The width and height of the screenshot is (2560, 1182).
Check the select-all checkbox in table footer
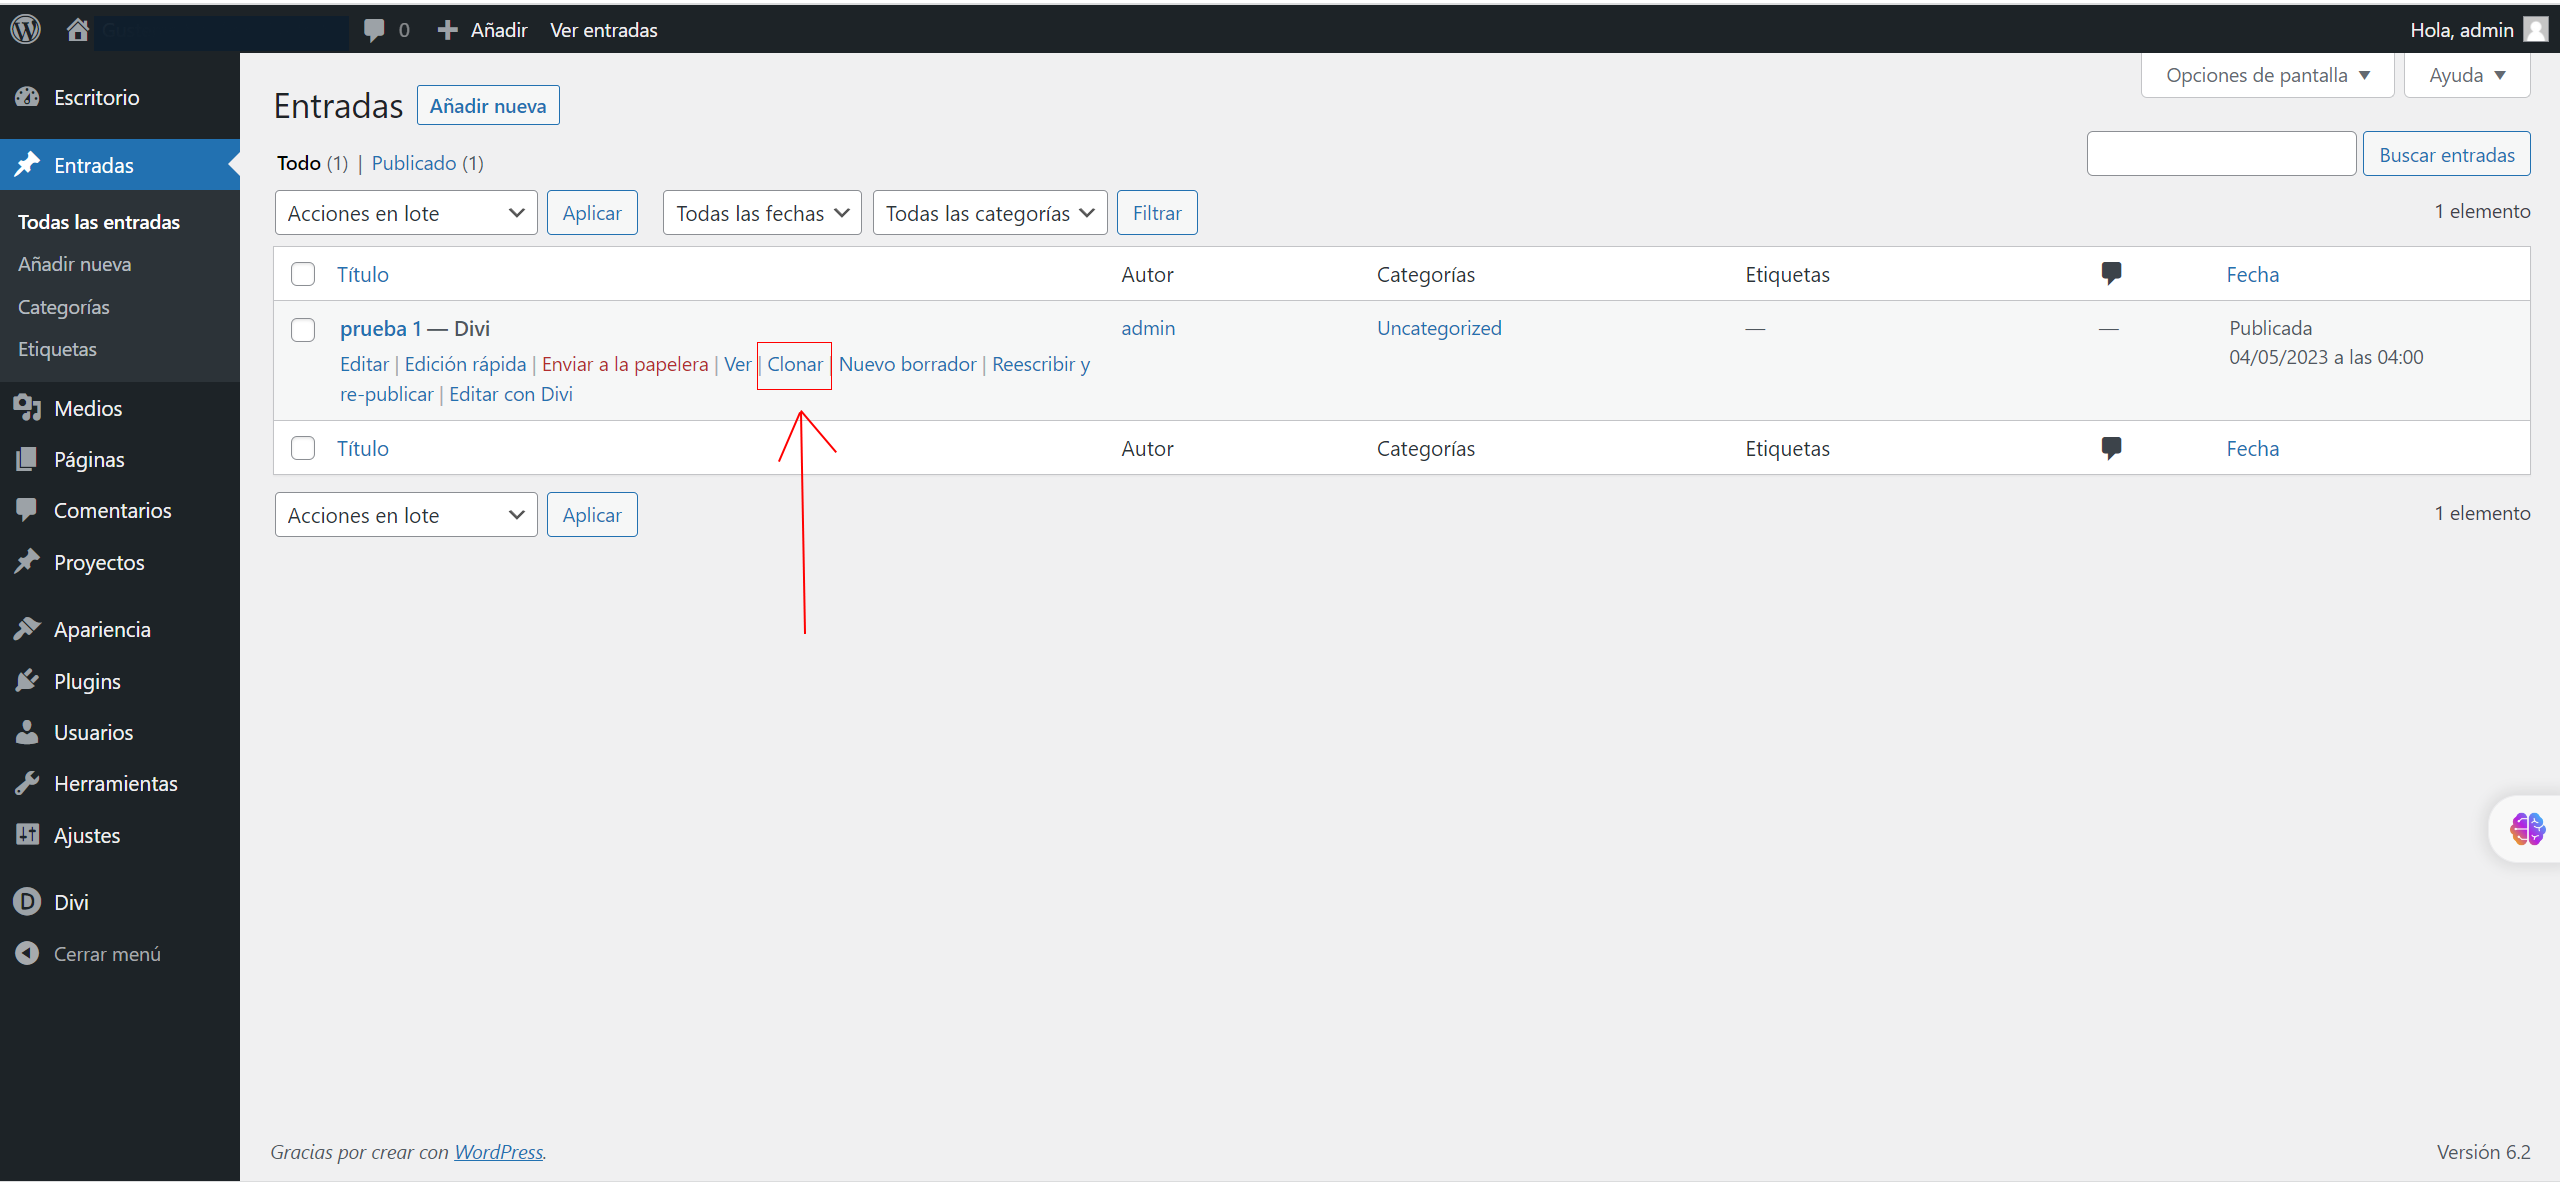pyautogui.click(x=303, y=448)
